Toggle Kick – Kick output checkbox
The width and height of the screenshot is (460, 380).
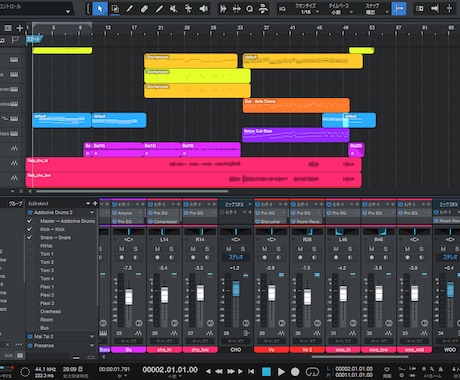(30, 229)
